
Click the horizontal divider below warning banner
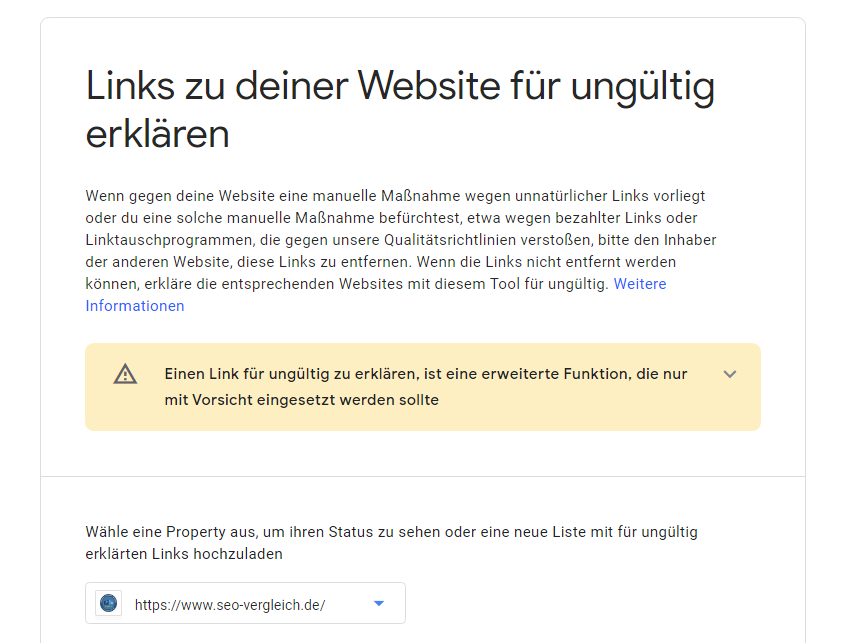coord(423,477)
